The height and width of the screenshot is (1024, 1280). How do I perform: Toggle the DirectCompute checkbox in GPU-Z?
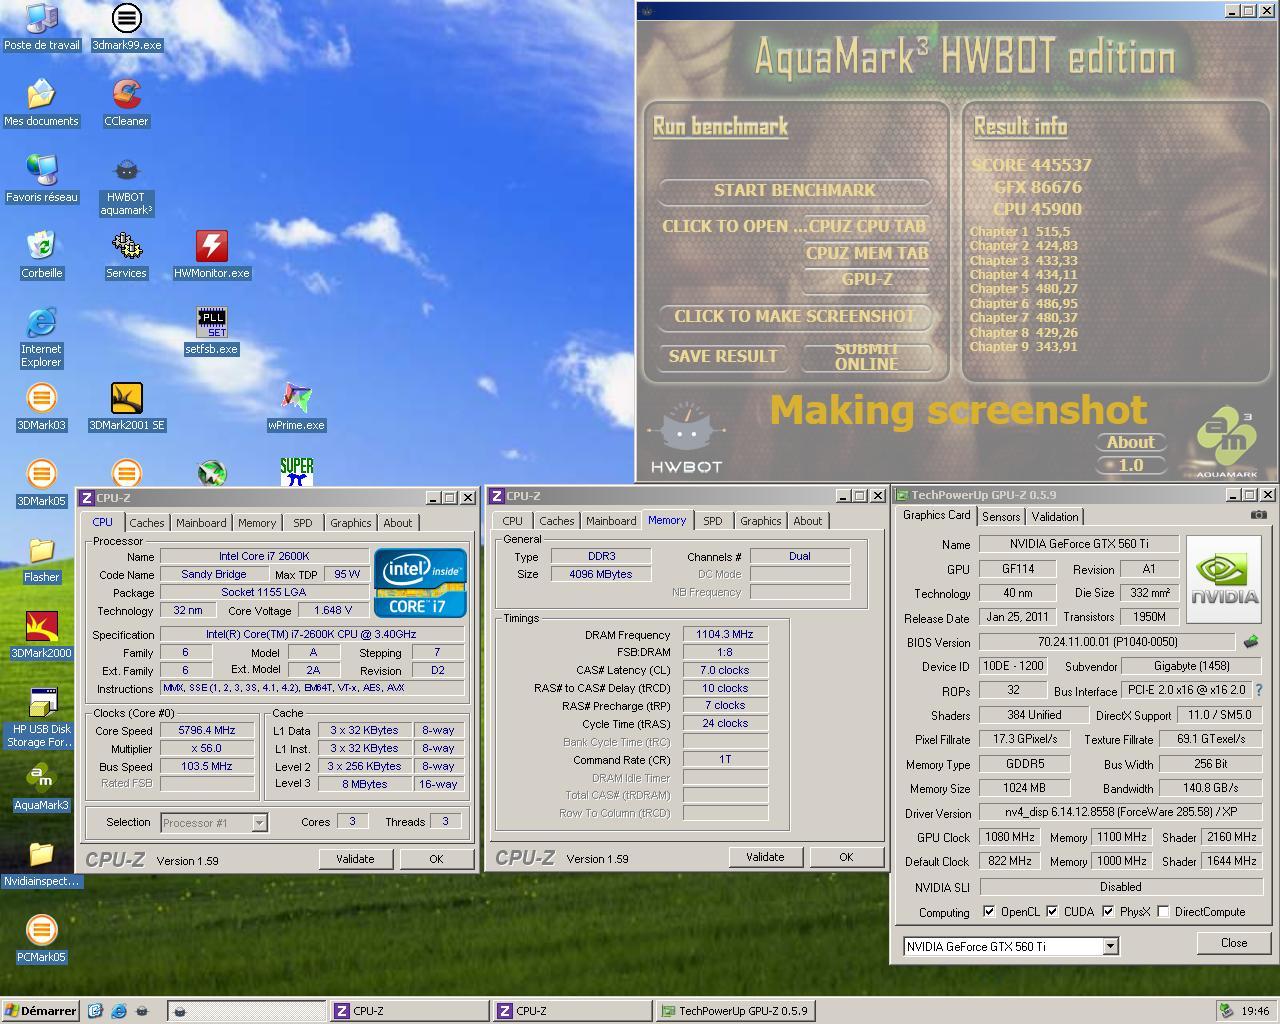[1163, 911]
